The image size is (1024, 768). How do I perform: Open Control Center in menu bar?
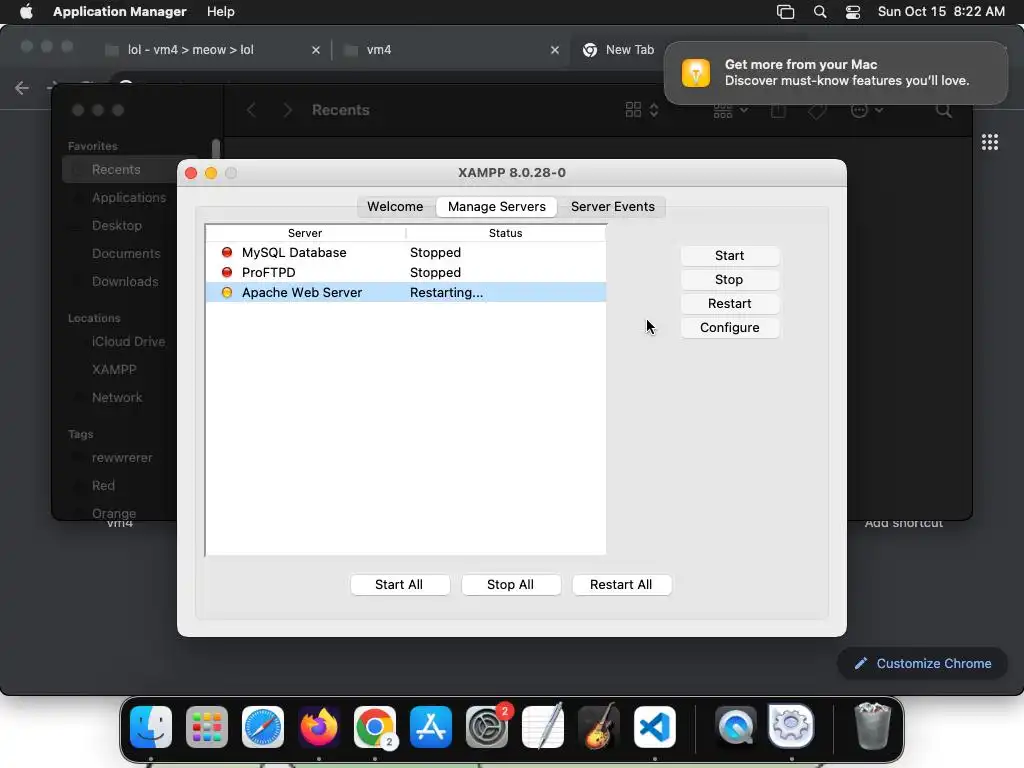[x=852, y=12]
